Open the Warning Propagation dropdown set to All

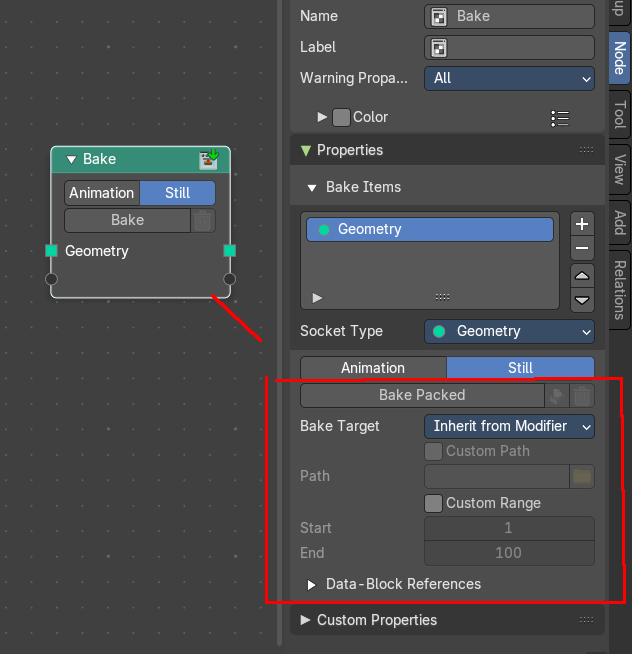(509, 78)
